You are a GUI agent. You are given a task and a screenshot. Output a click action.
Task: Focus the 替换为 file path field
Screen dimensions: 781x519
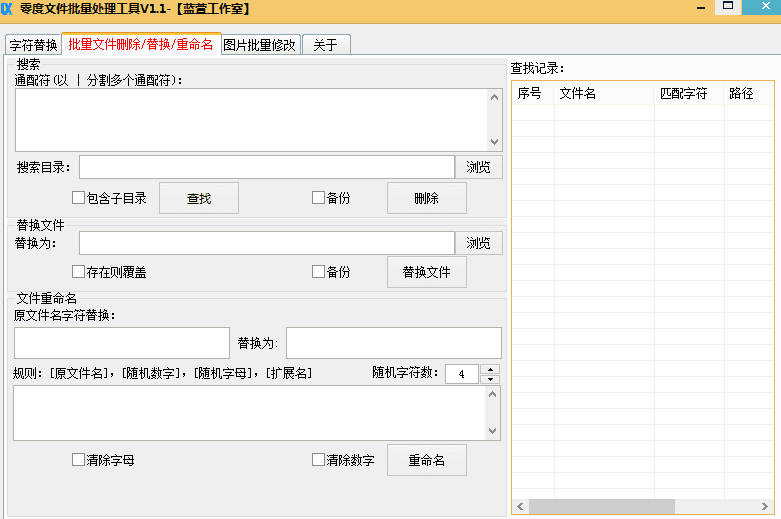(267, 243)
